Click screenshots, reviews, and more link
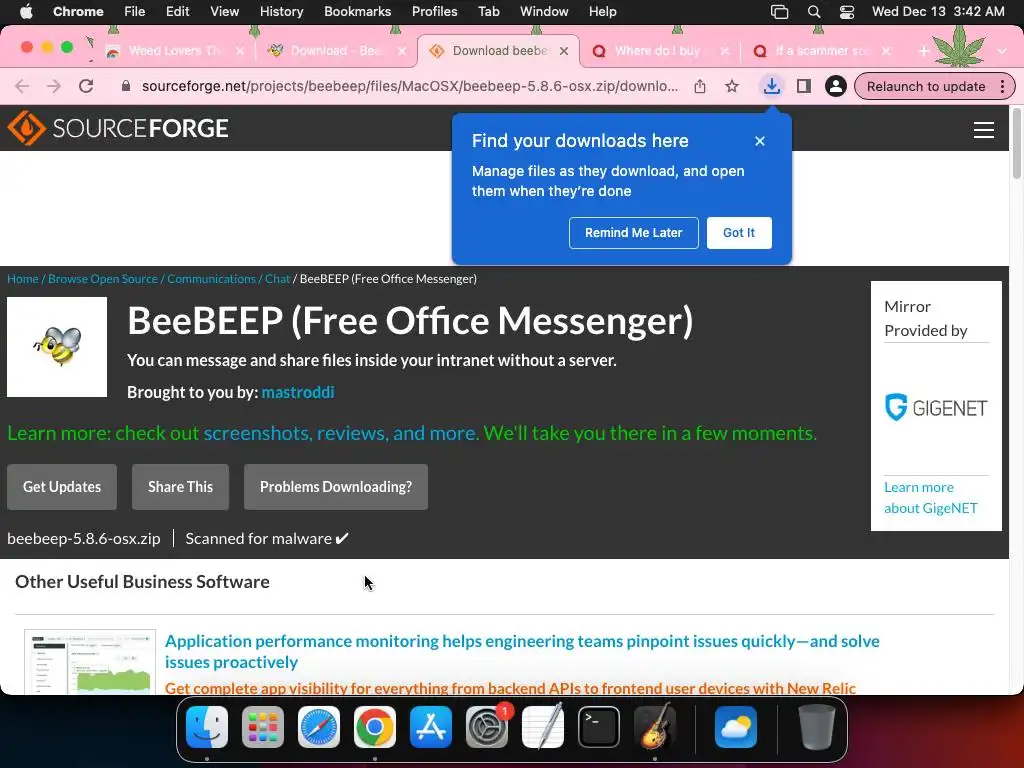This screenshot has width=1024, height=768. (340, 433)
